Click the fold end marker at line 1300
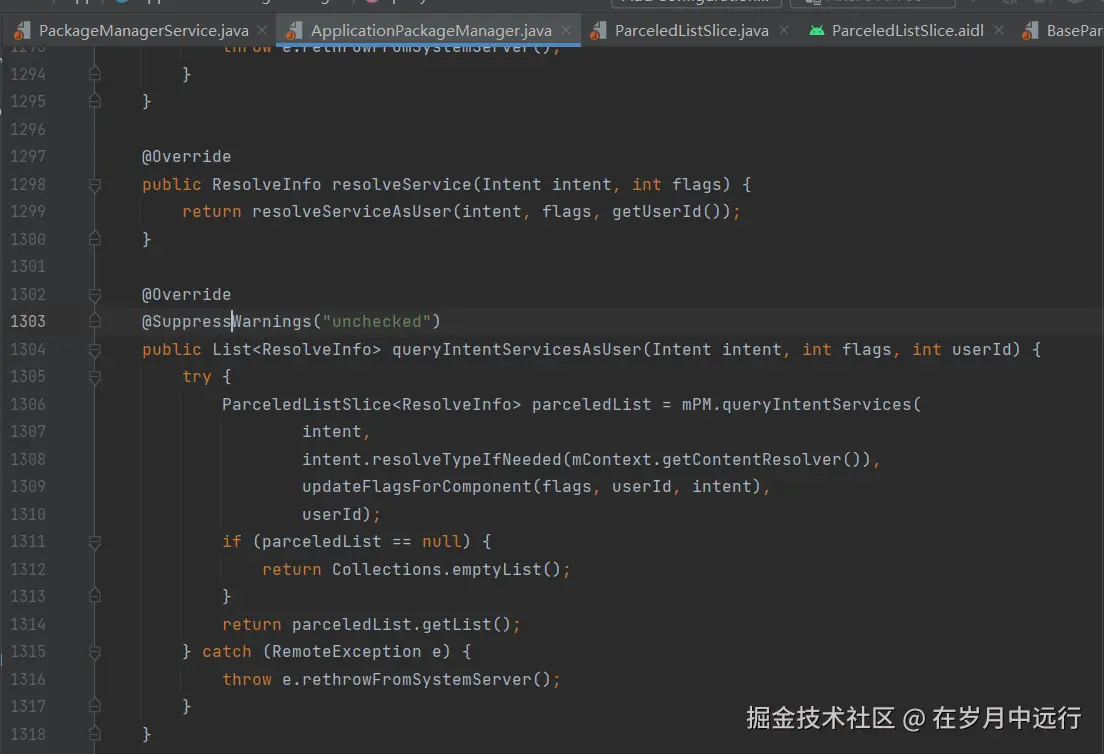This screenshot has height=754, width=1104. 95,239
